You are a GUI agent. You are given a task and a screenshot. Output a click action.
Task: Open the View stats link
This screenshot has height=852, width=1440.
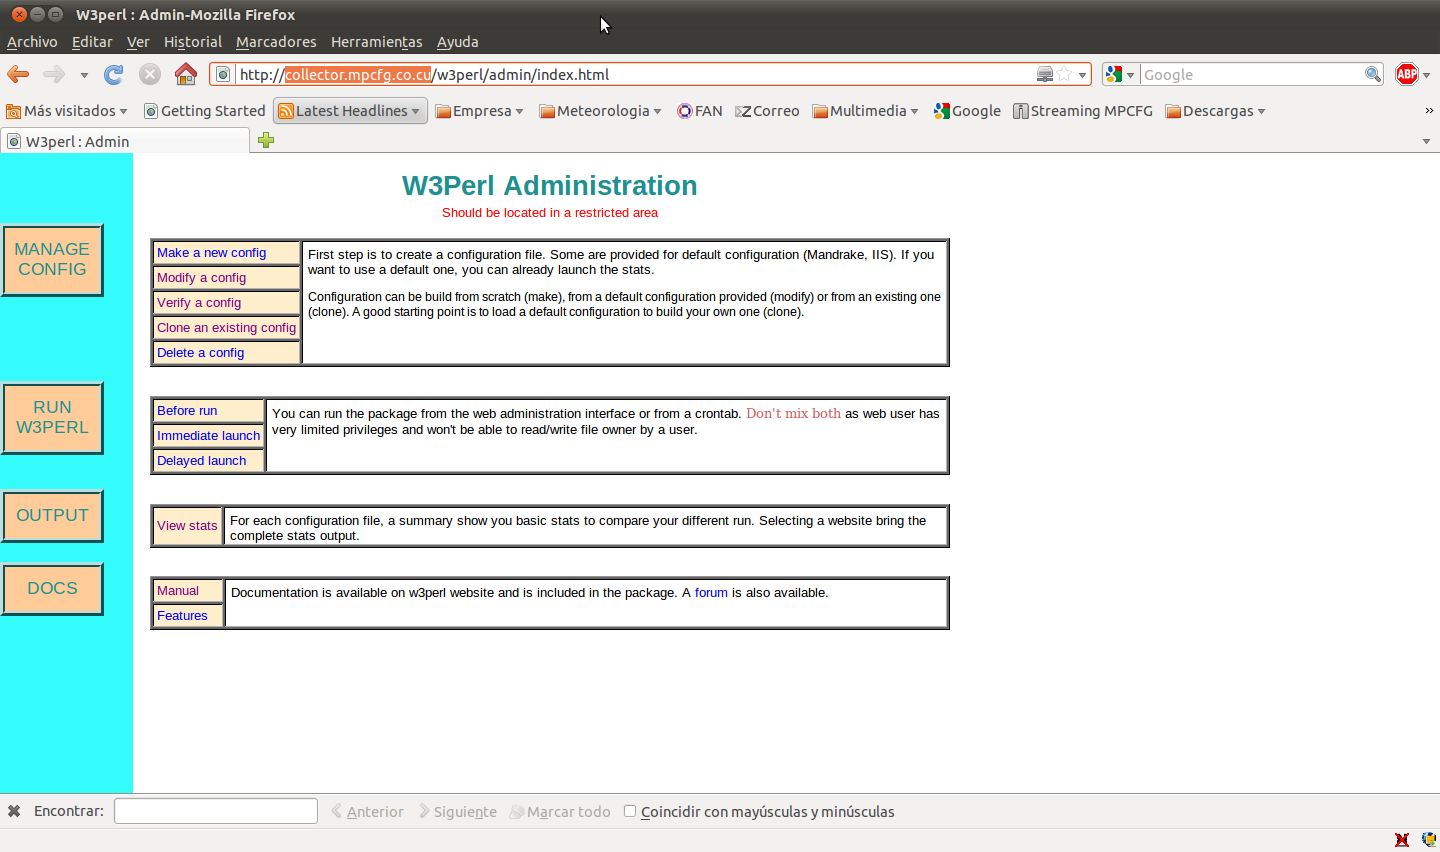pyautogui.click(x=187, y=526)
